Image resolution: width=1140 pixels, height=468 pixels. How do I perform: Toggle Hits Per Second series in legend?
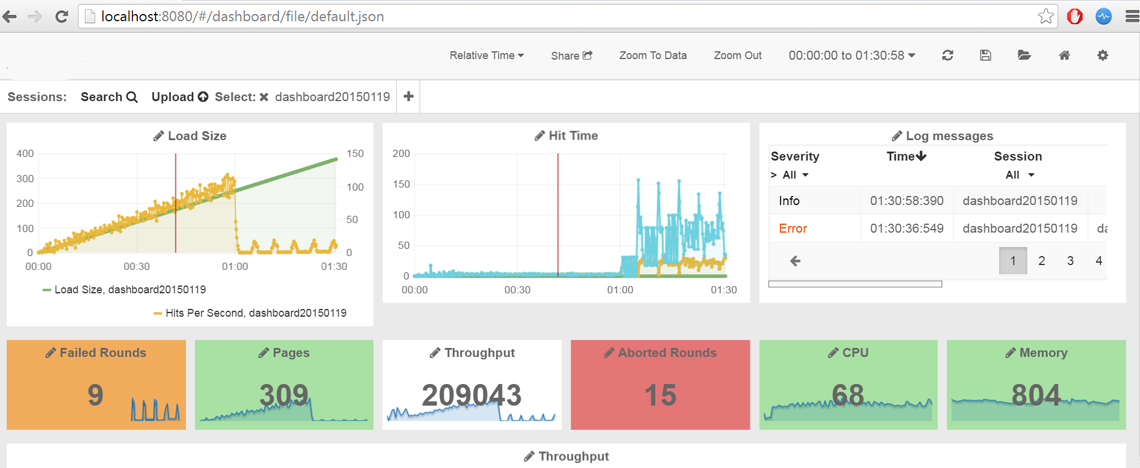[249, 313]
